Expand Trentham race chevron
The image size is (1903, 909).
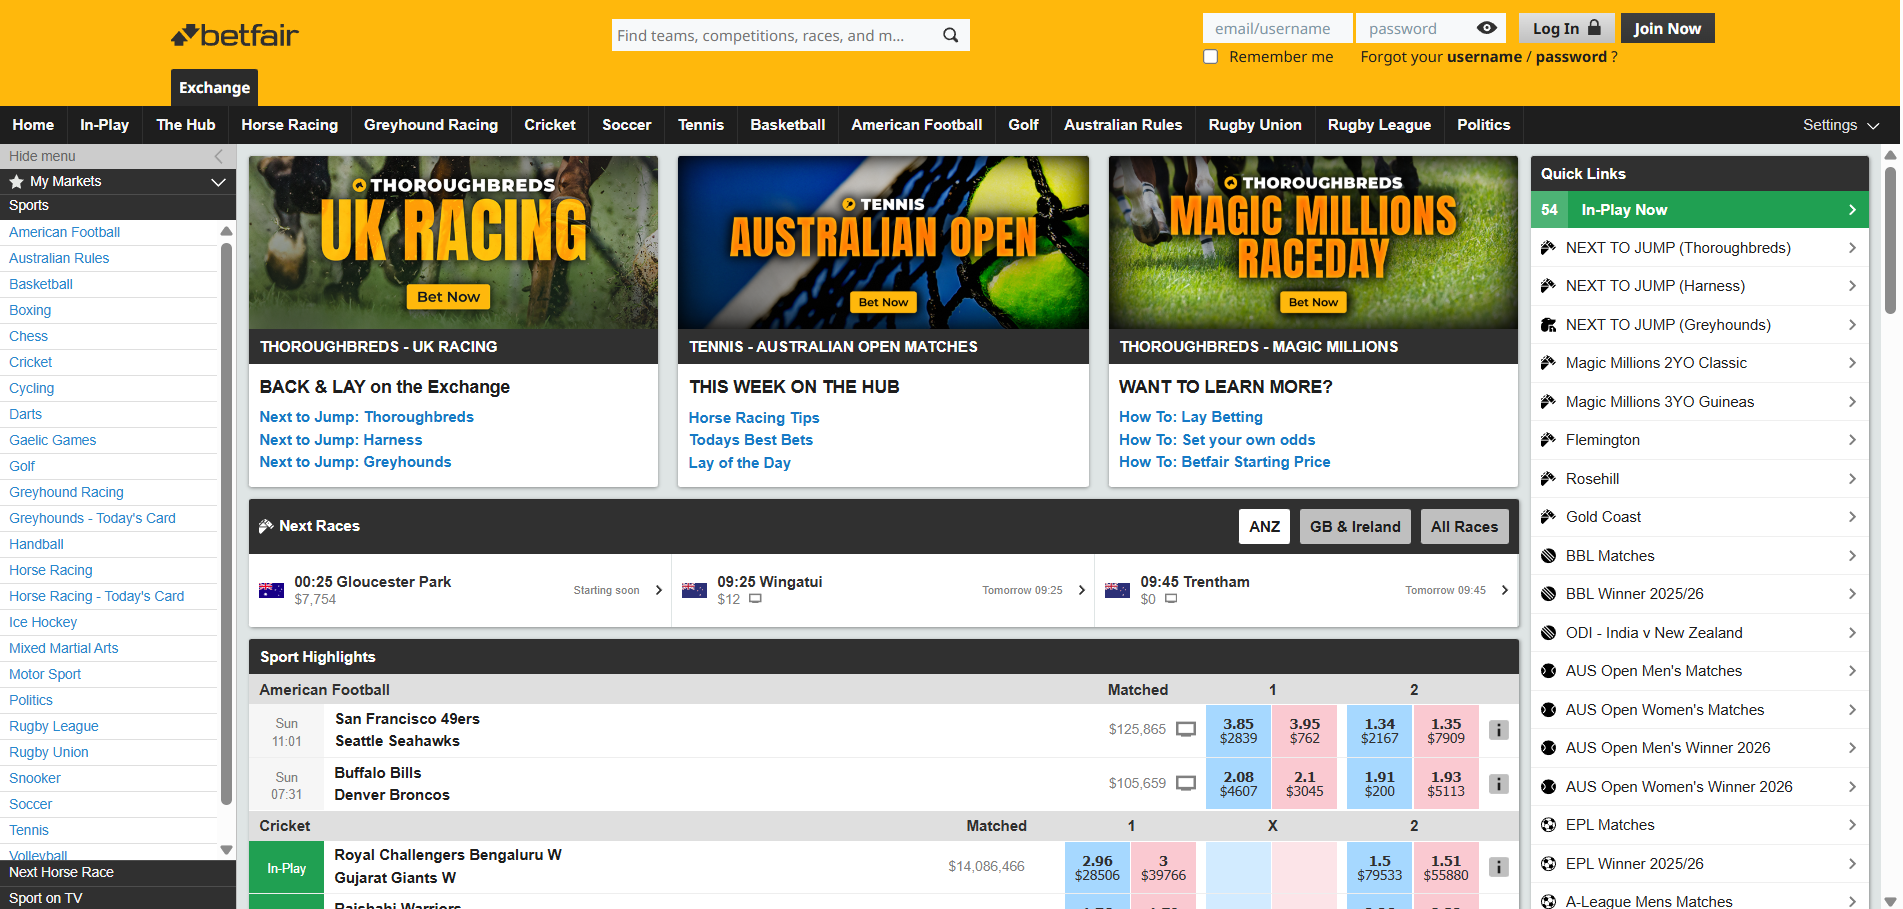pos(1504,590)
